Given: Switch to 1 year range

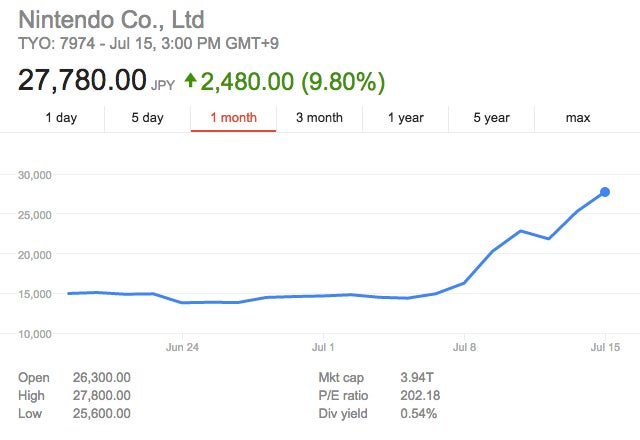Looking at the screenshot, I should 405,118.
